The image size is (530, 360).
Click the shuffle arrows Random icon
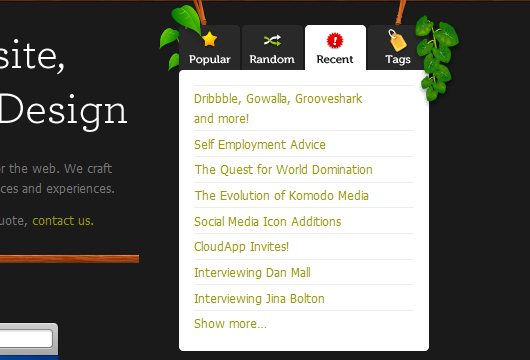point(272,40)
